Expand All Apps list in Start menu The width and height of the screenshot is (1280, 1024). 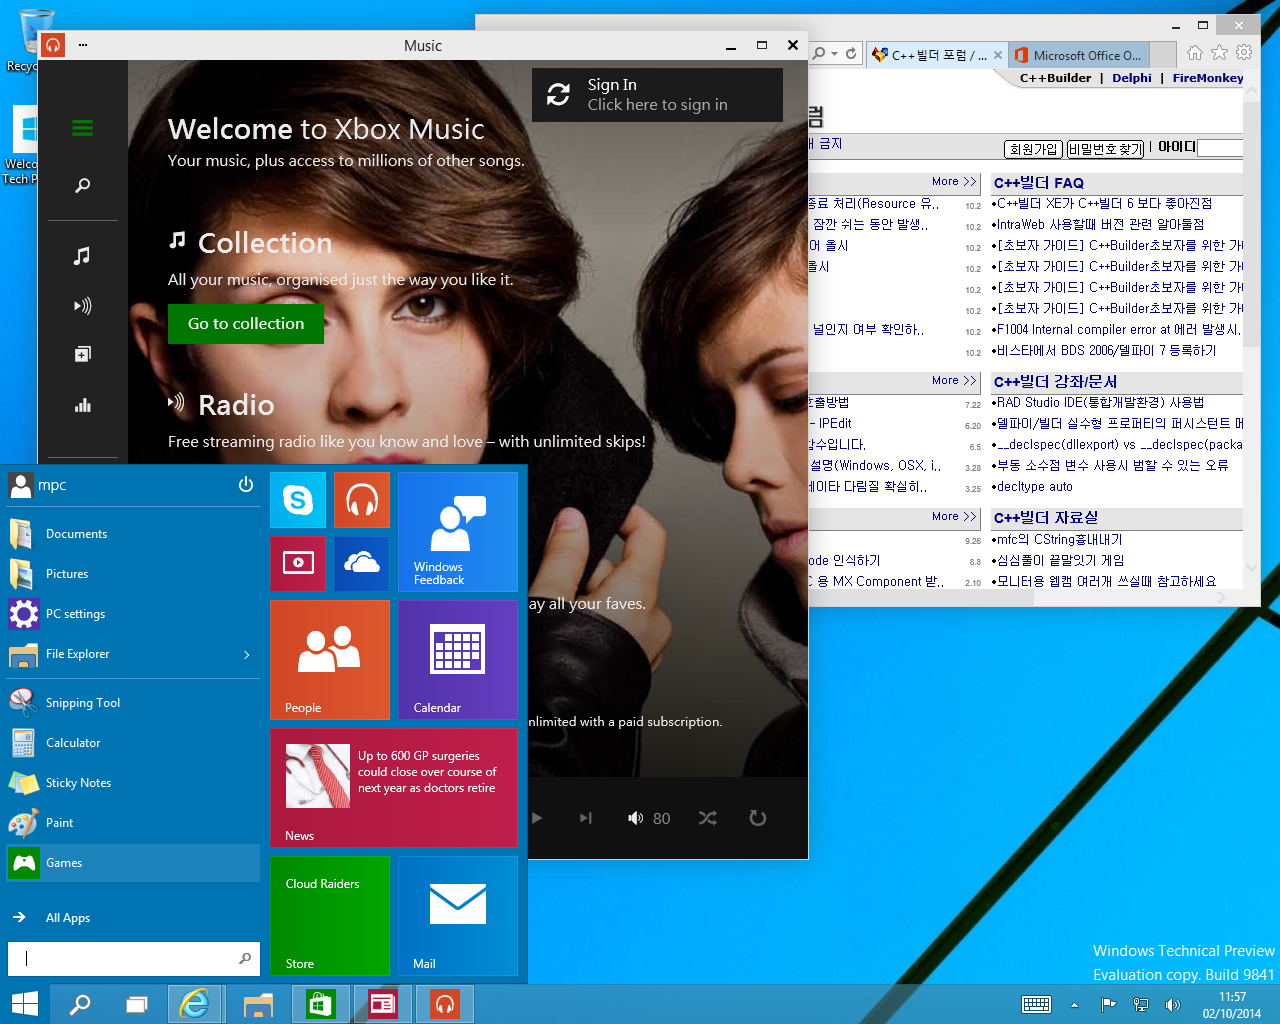click(x=67, y=918)
